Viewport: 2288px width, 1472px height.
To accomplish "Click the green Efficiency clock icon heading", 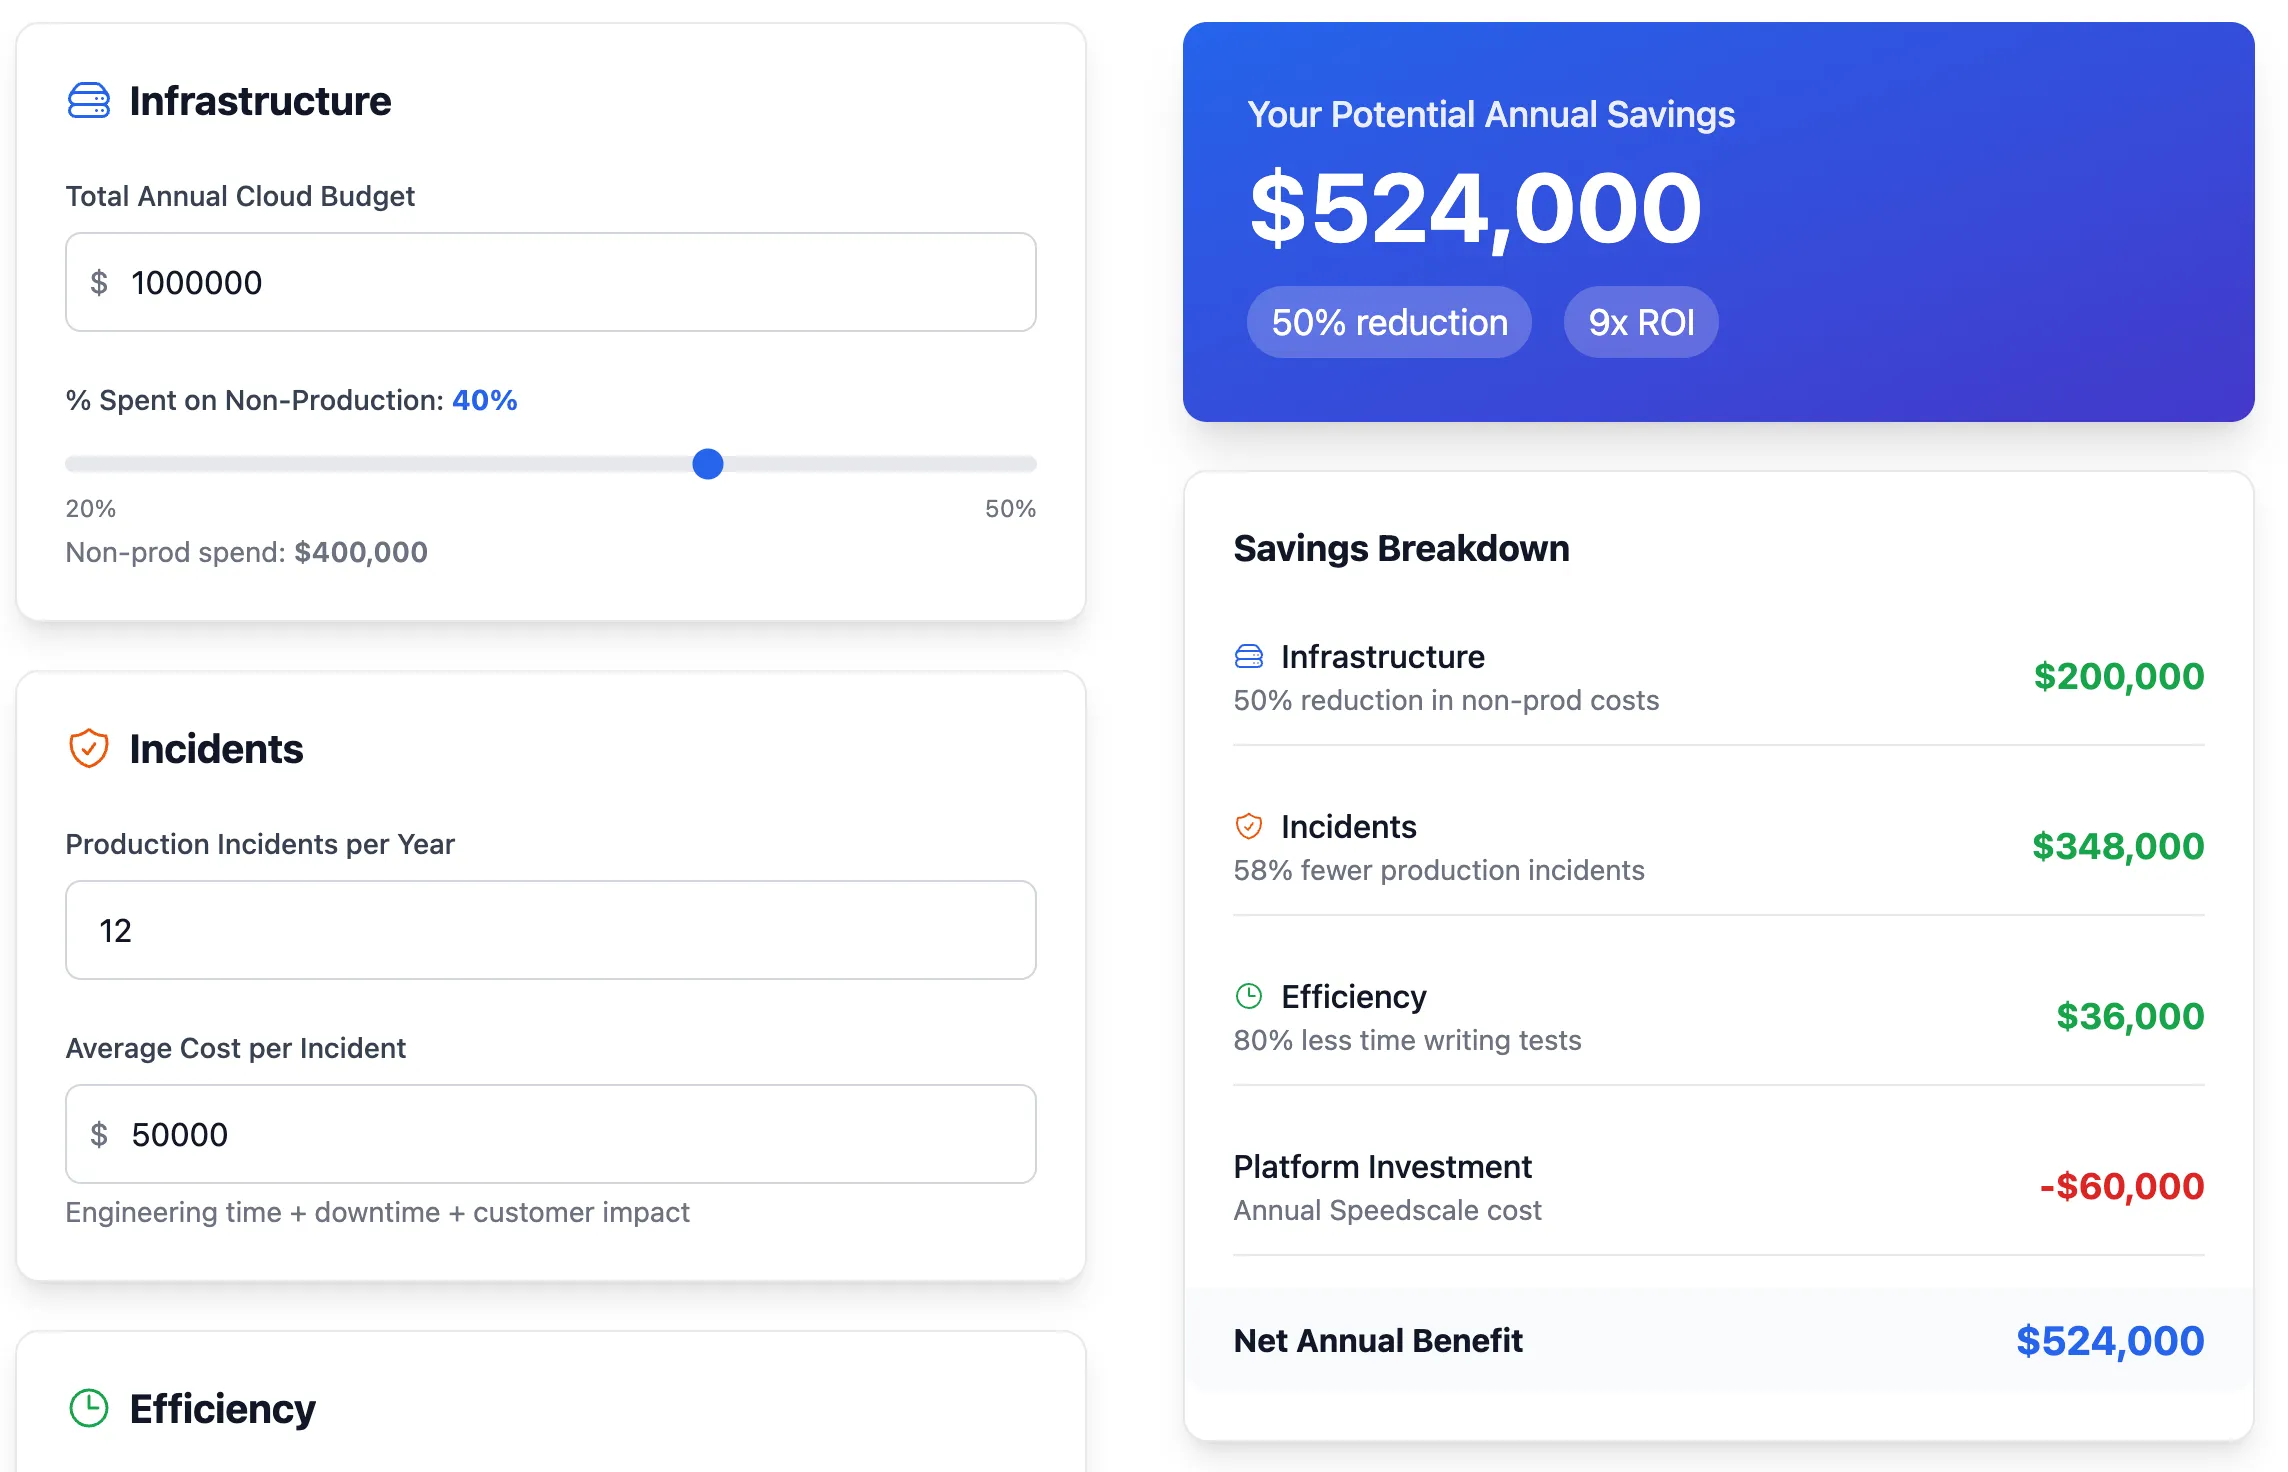I will tap(88, 1408).
